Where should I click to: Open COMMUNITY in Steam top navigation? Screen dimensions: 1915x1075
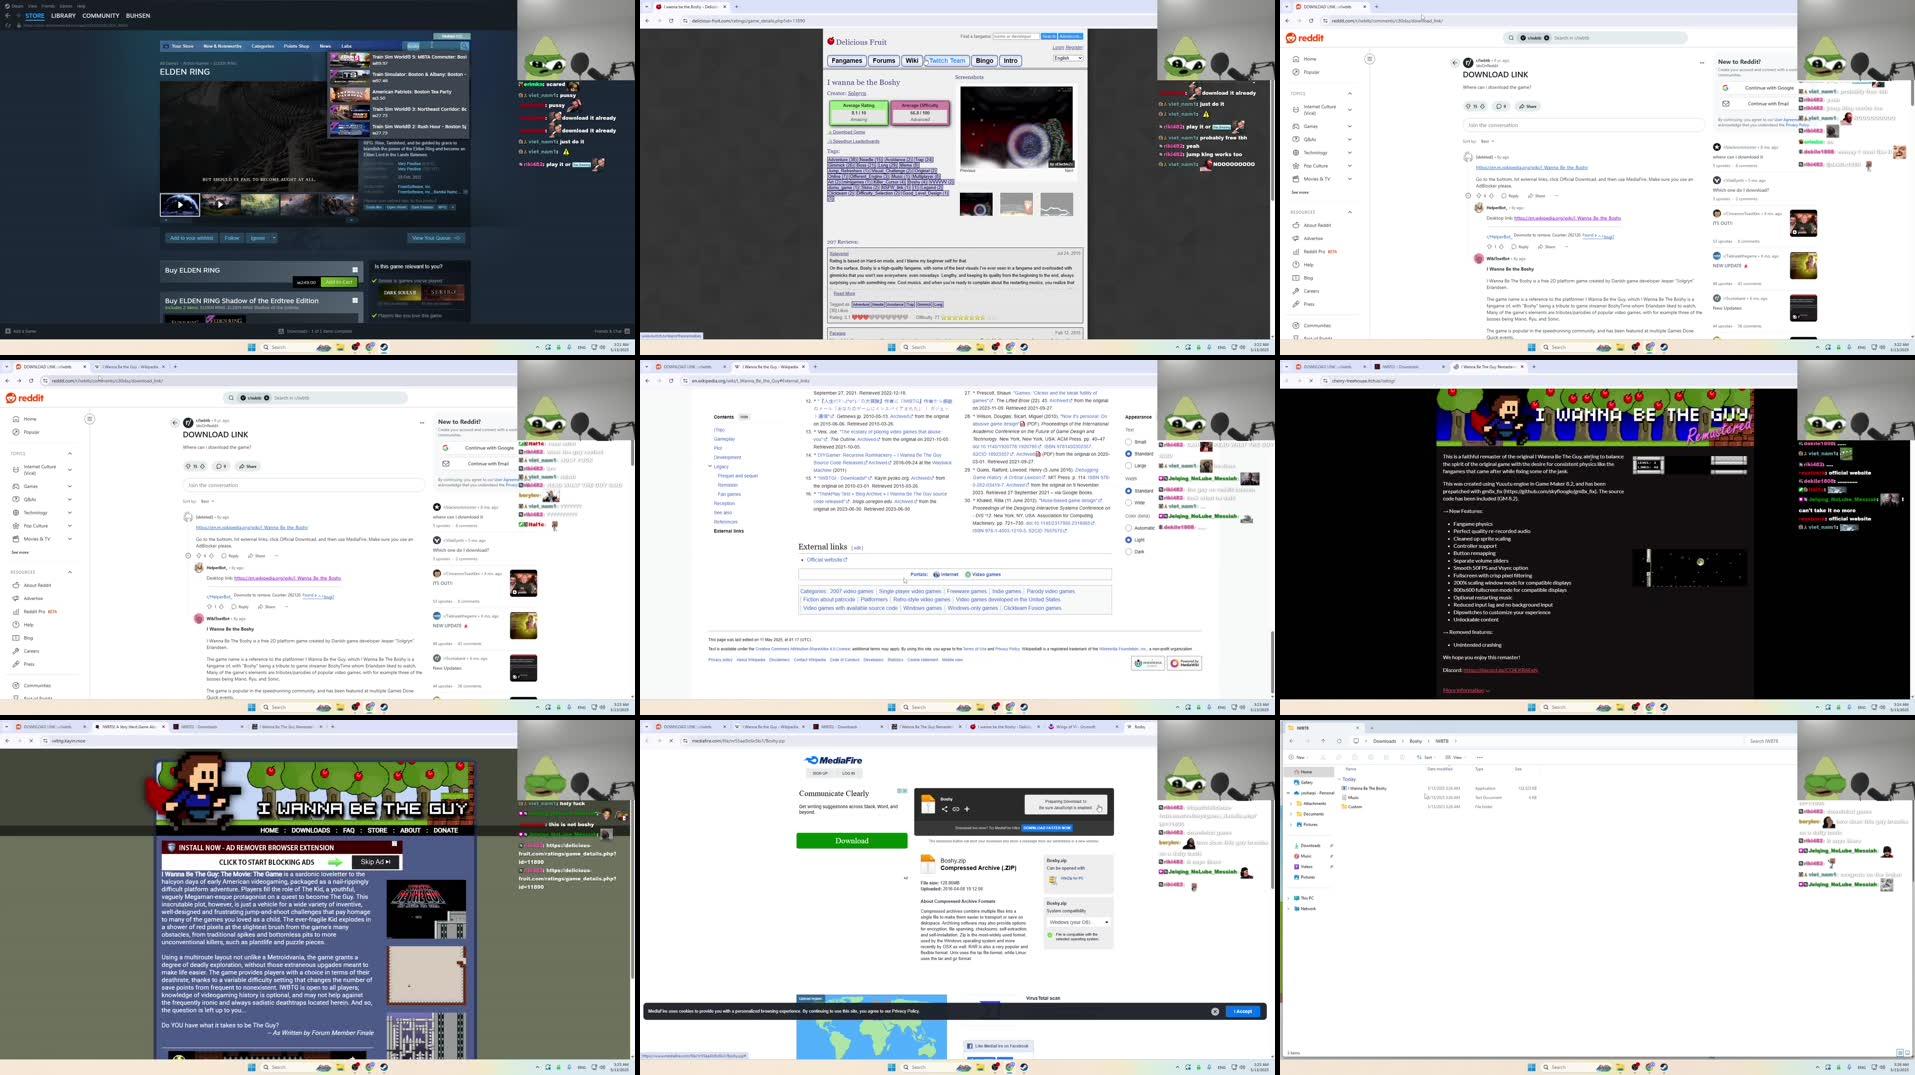pyautogui.click(x=101, y=16)
